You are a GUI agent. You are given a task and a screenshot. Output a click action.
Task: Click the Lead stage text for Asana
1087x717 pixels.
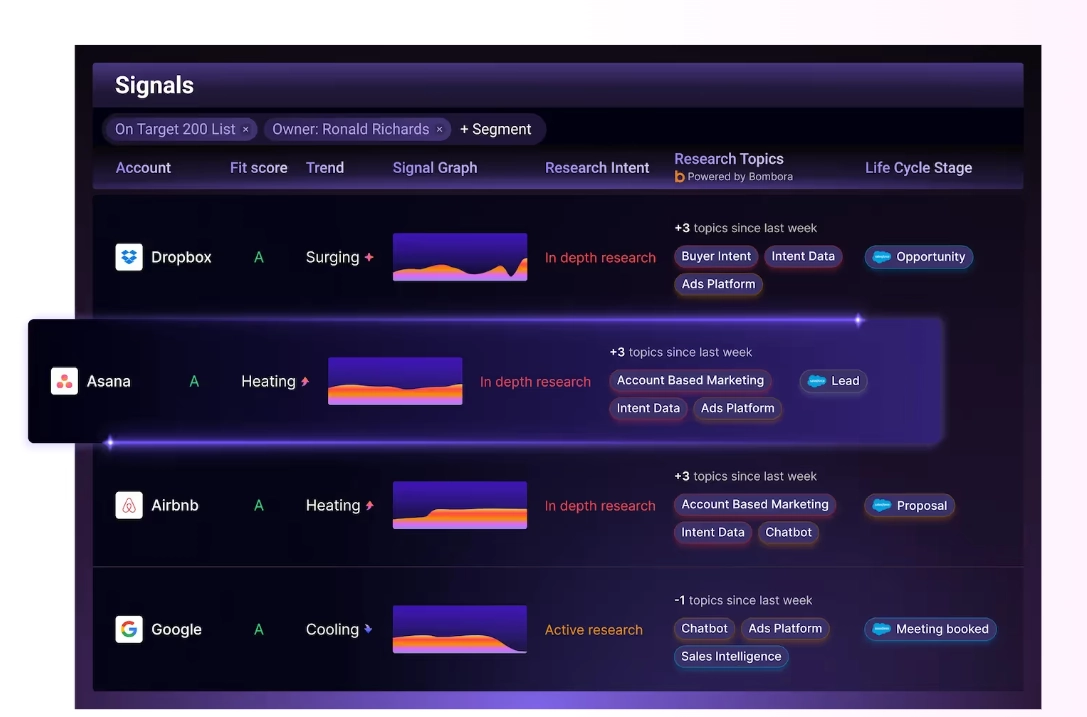pos(845,381)
